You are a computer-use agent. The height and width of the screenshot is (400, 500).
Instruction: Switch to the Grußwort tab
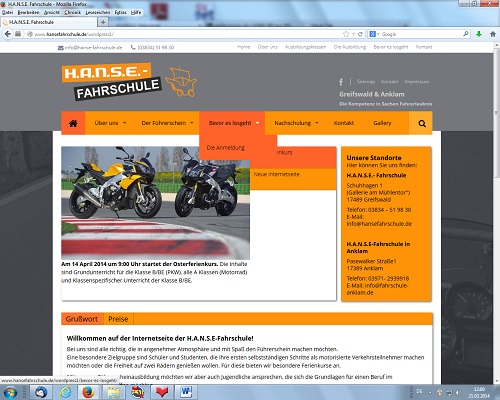click(x=82, y=319)
